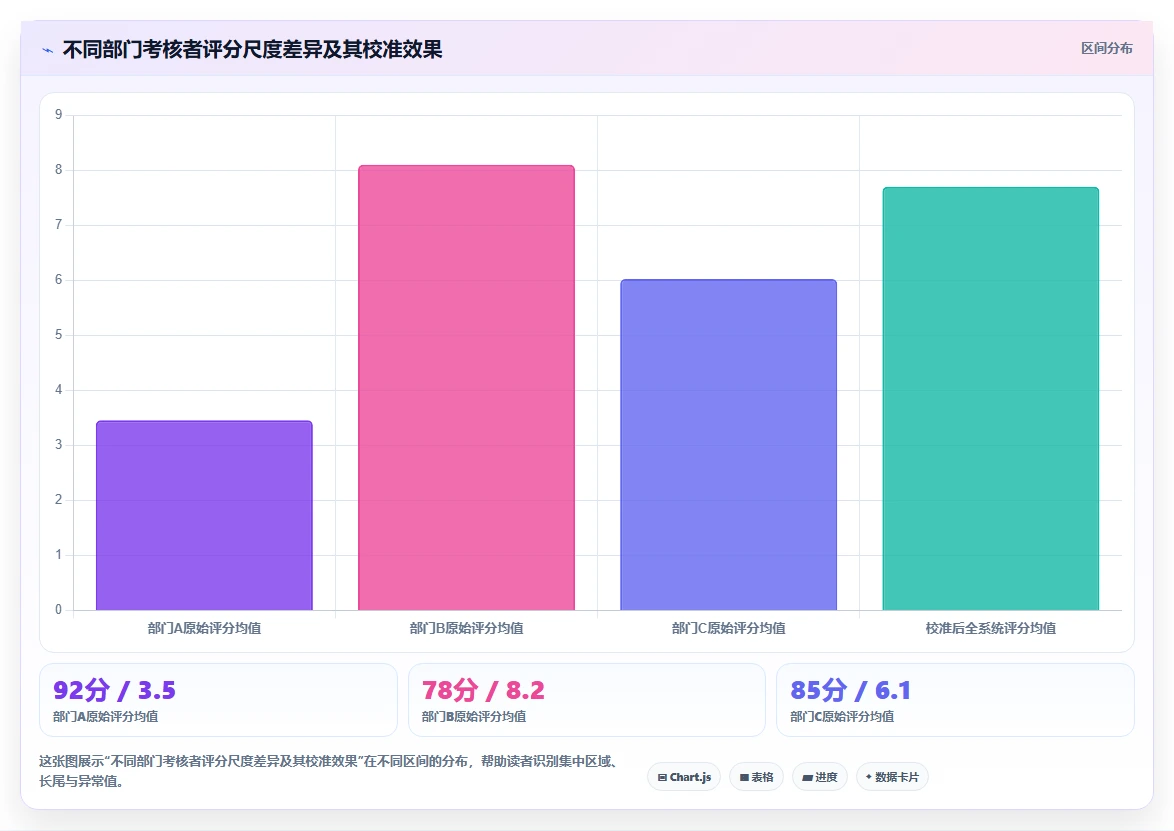The image size is (1174, 831).
Task: Click the chart title 不同部门考核者评分尺度差异及其校准效果
Action: [252, 49]
